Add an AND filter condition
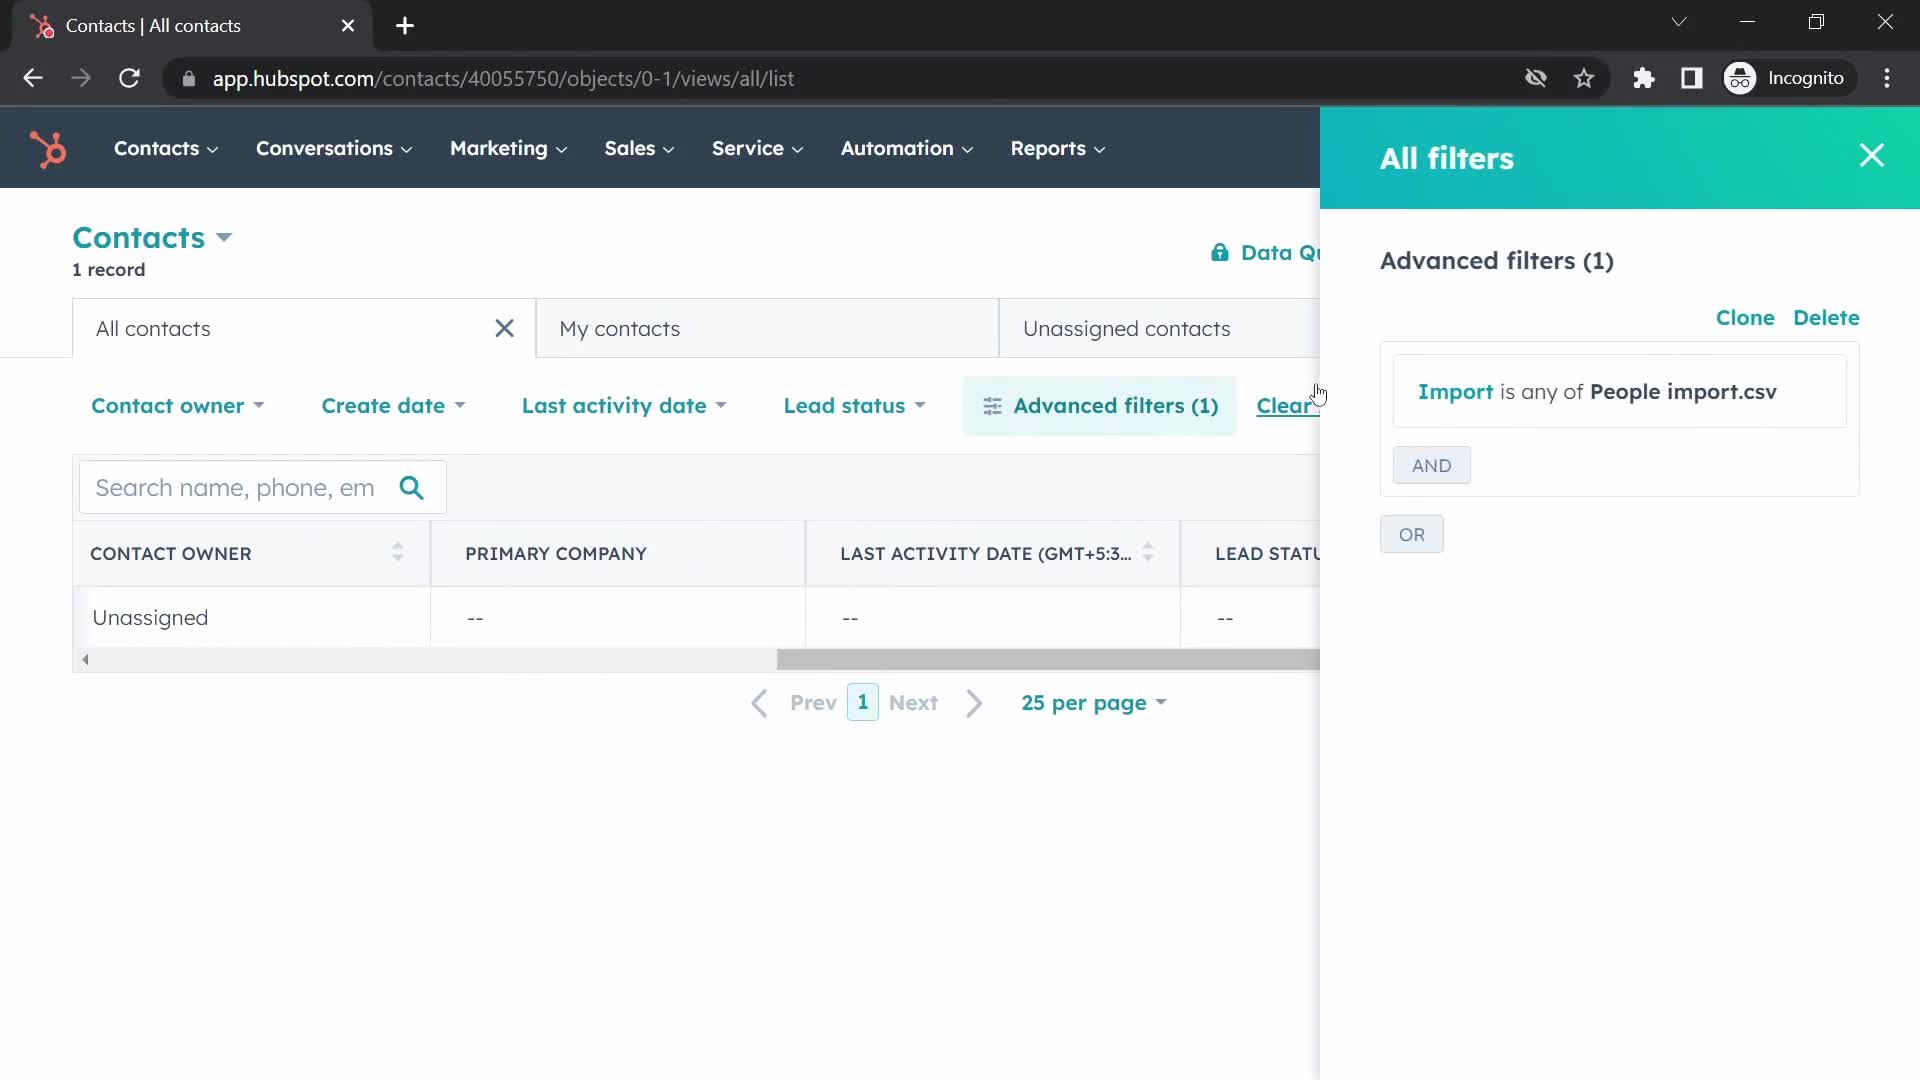The height and width of the screenshot is (1080, 1920). click(1431, 466)
